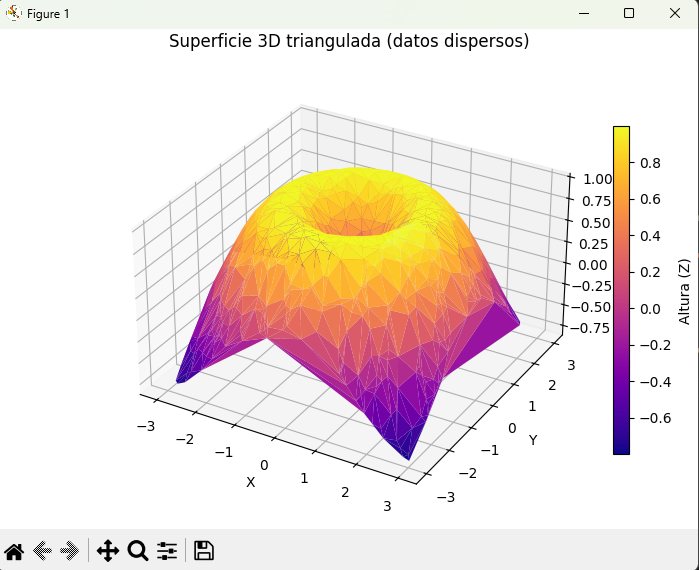Open Configure subplots sliders icon
This screenshot has height=570, width=699.
(x=167, y=550)
